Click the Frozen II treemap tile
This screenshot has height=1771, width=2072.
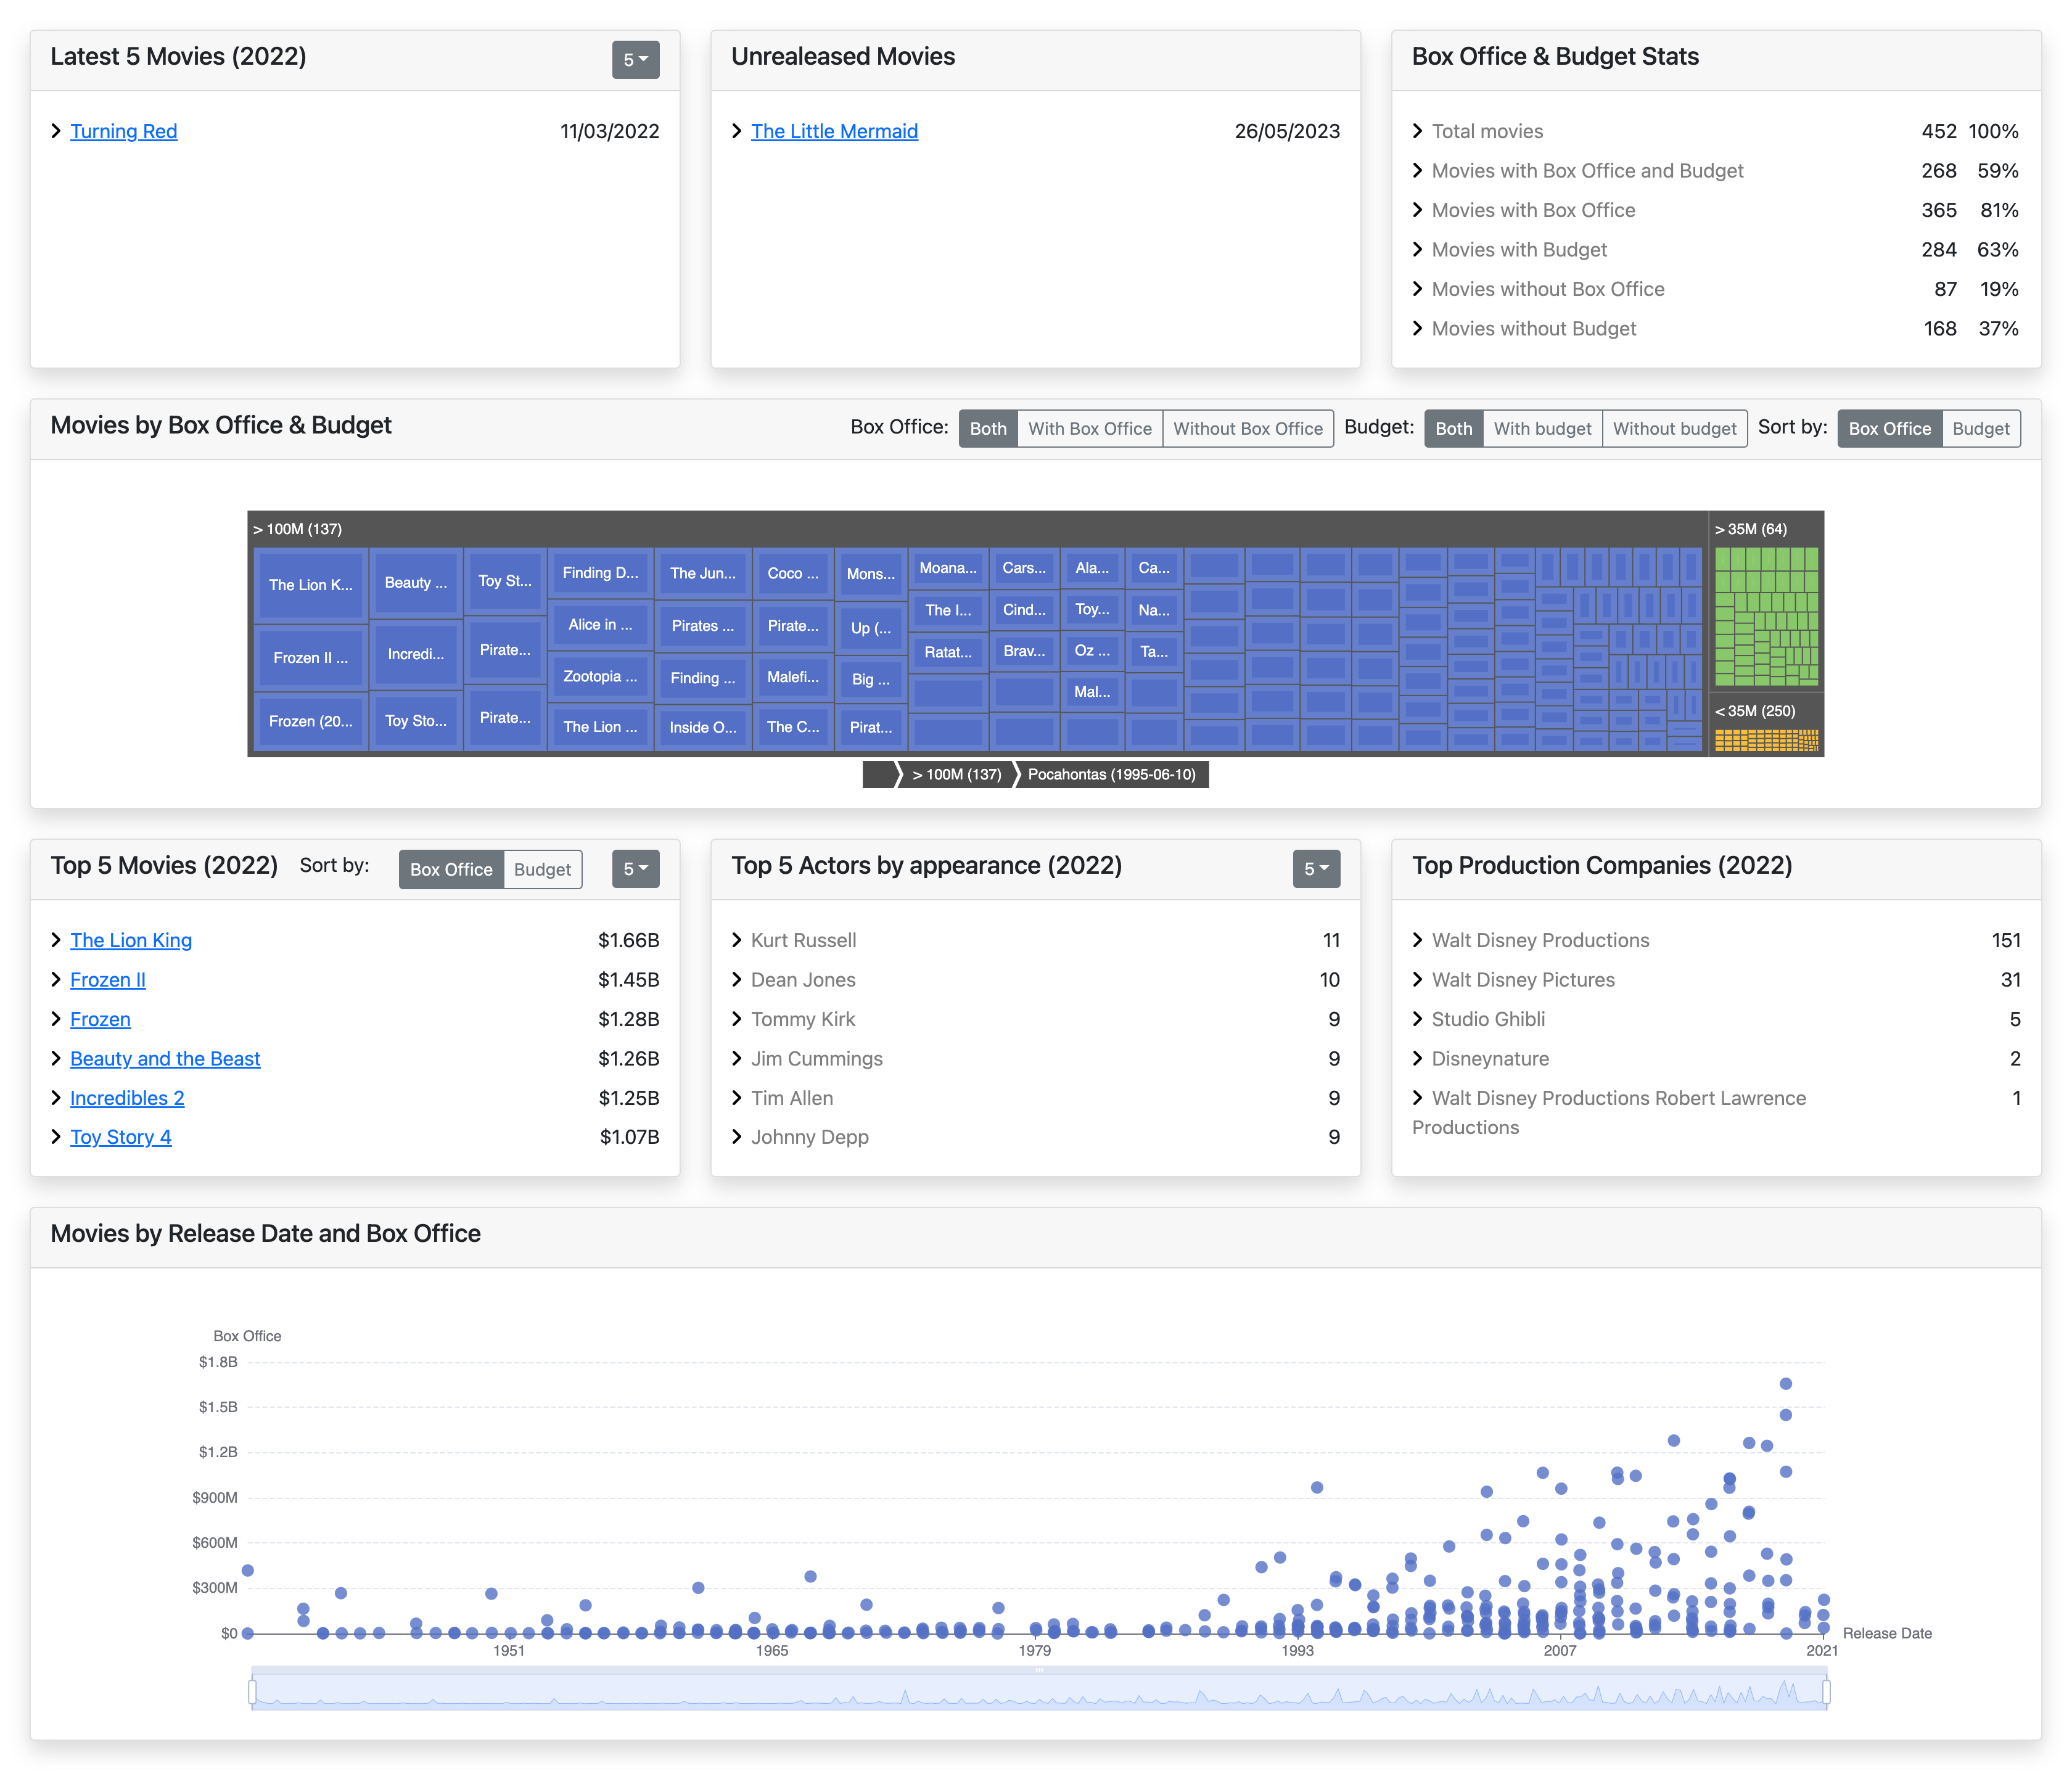click(x=310, y=658)
